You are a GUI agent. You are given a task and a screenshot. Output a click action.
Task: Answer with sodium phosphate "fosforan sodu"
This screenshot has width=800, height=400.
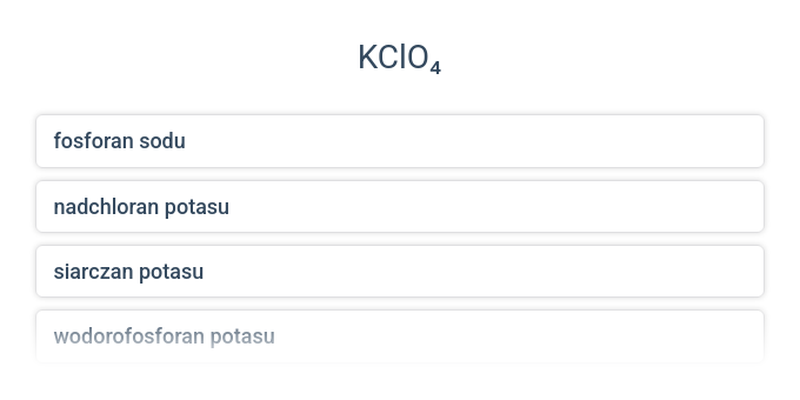tap(400, 141)
